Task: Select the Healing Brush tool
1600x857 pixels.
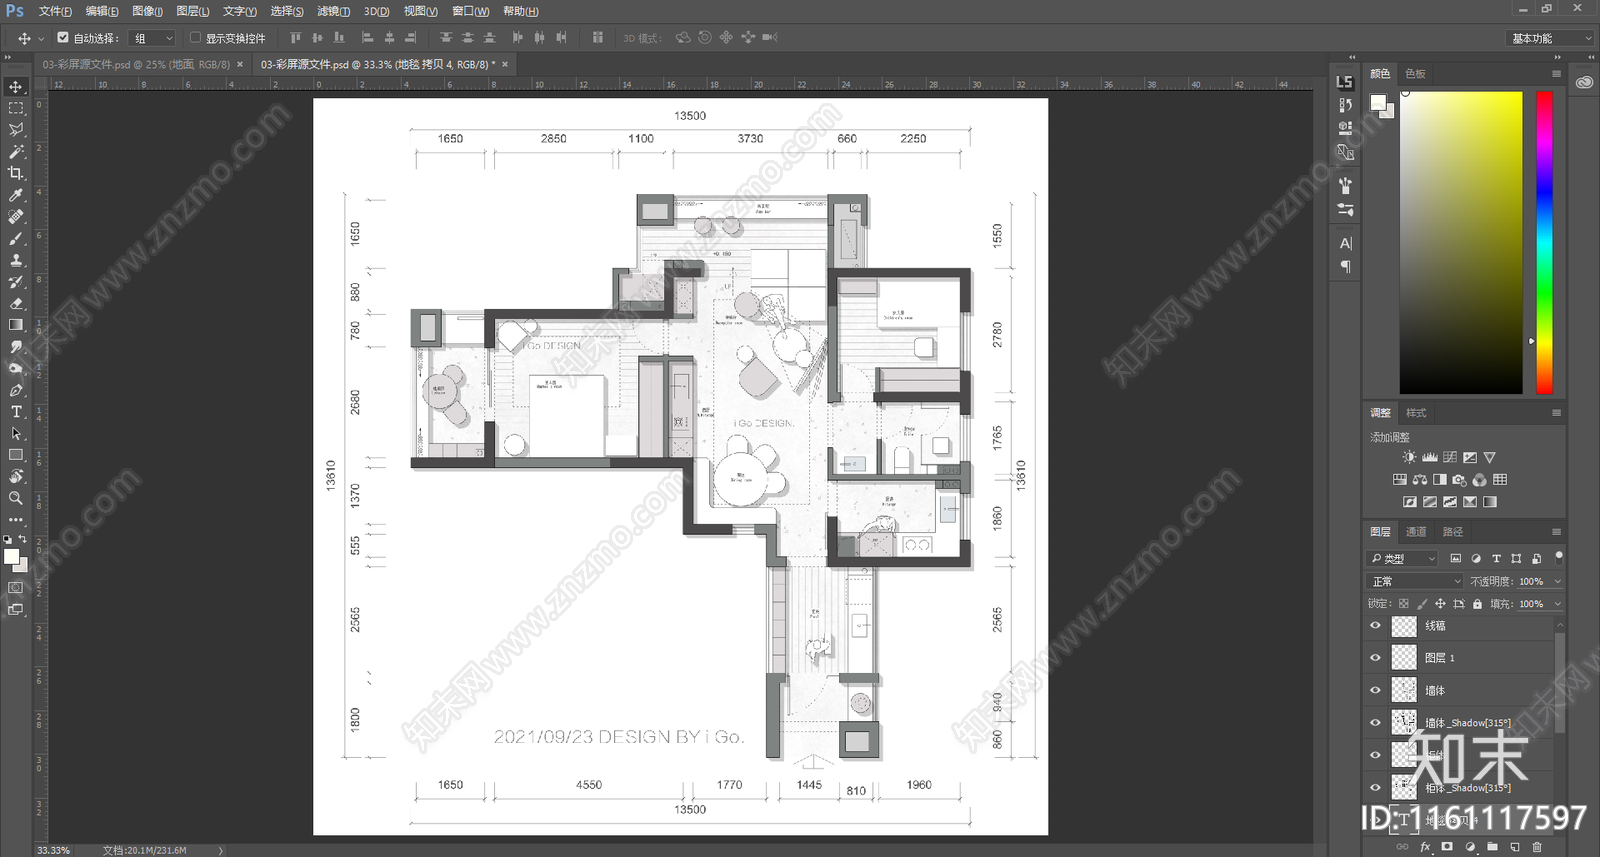Action: point(16,217)
